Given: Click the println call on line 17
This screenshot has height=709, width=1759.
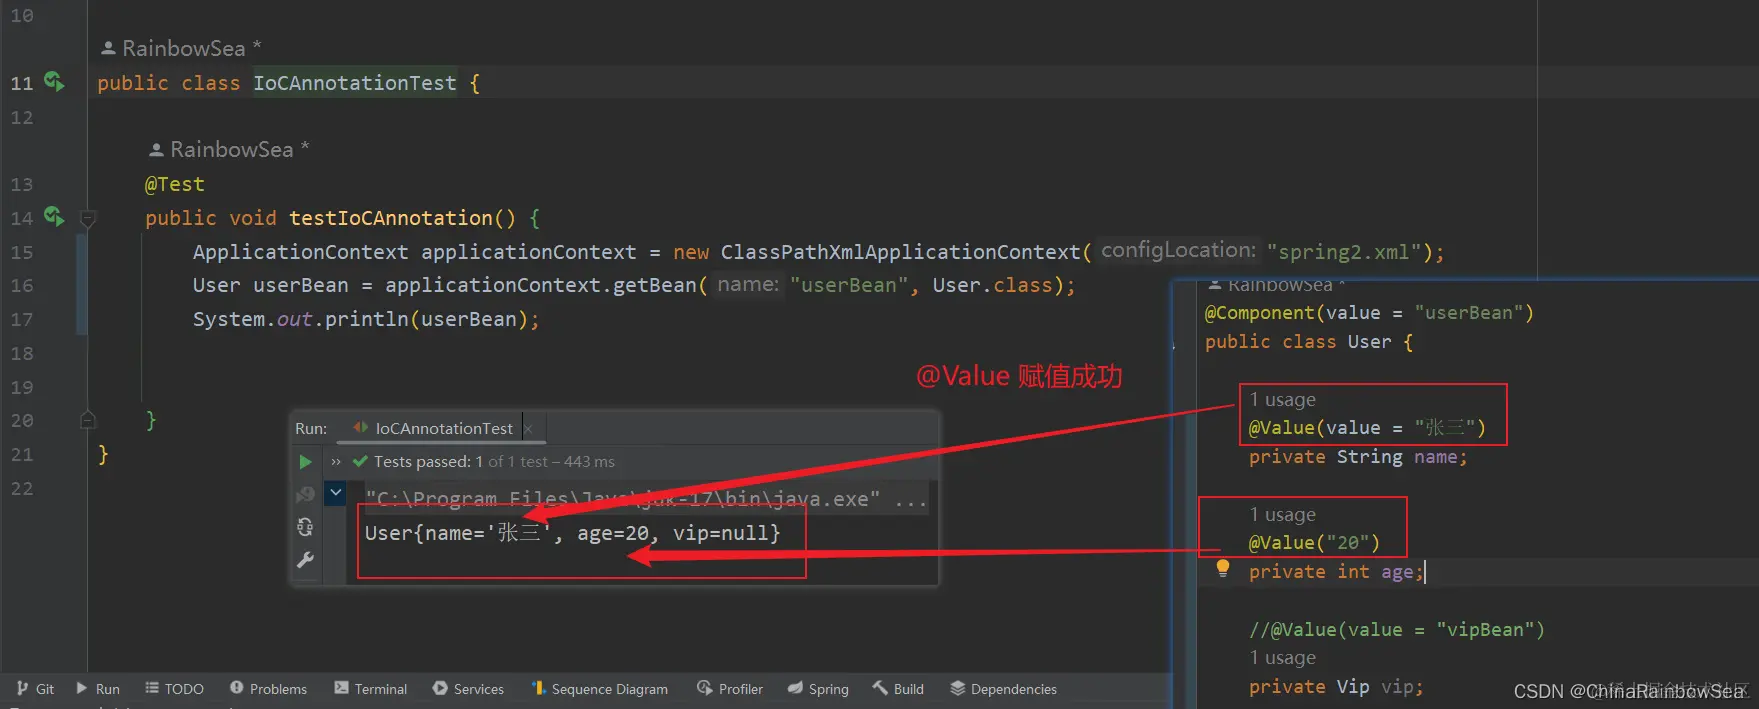Looking at the screenshot, I should [367, 320].
